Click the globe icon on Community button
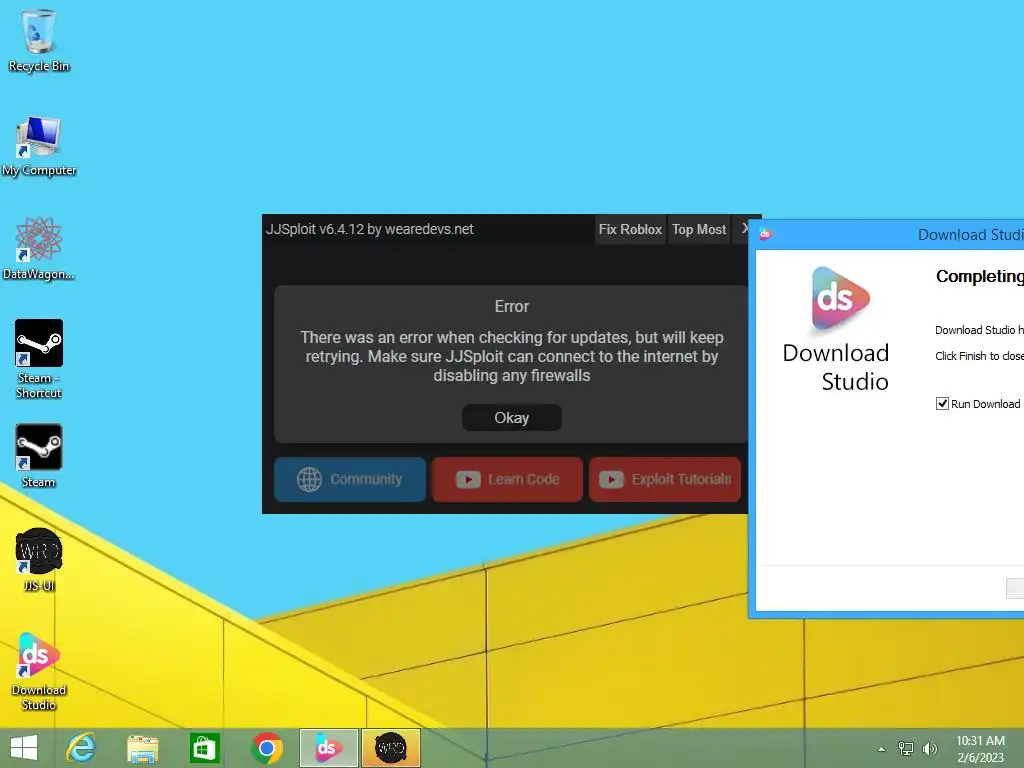 [309, 479]
